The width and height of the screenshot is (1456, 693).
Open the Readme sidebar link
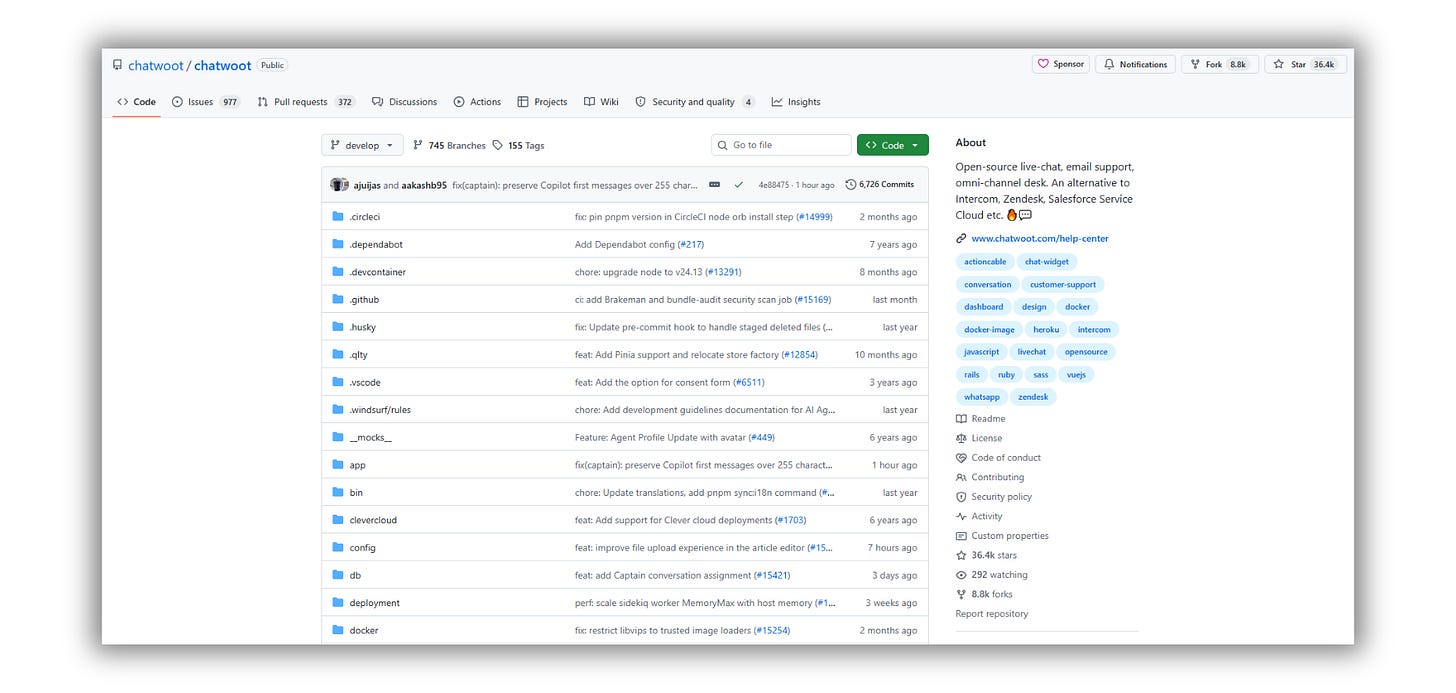point(988,419)
